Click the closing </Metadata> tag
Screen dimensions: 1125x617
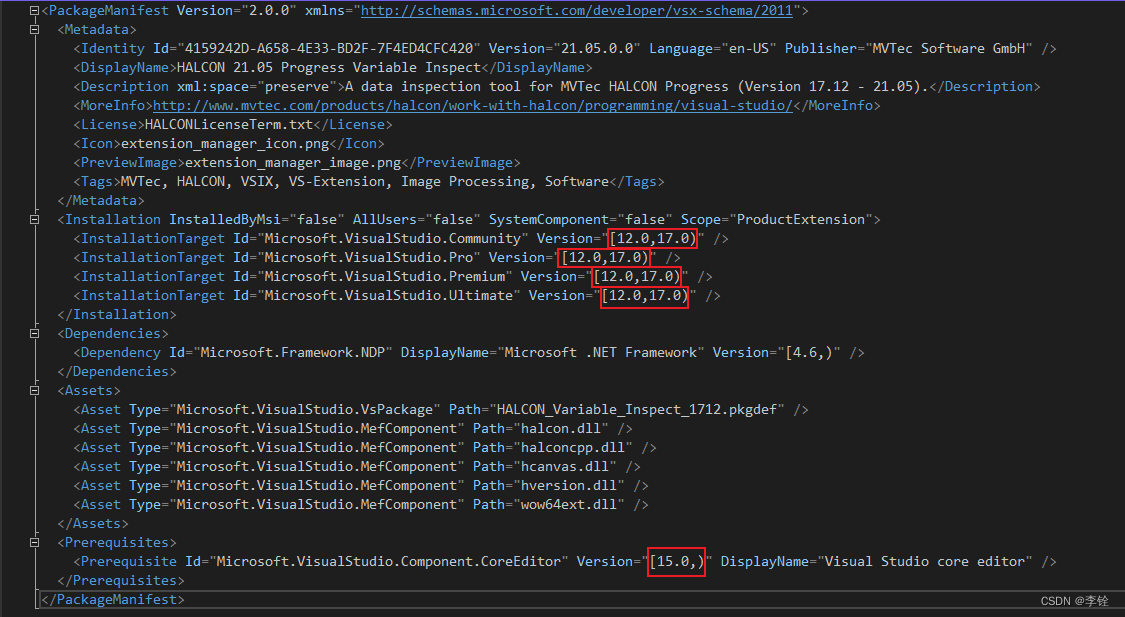100,201
